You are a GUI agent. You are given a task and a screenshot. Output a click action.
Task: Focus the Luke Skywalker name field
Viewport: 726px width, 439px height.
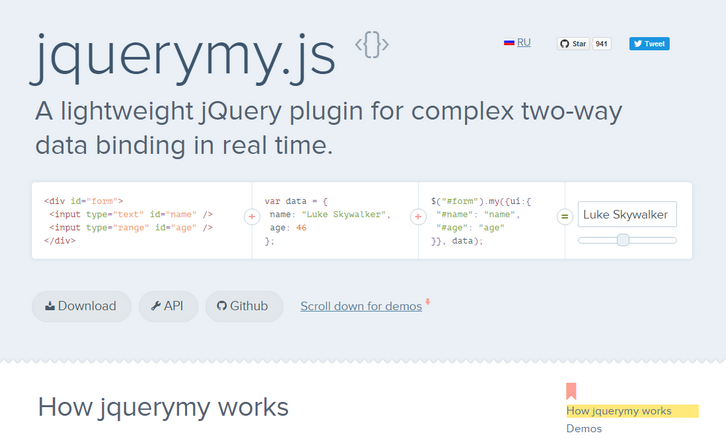pyautogui.click(x=627, y=214)
